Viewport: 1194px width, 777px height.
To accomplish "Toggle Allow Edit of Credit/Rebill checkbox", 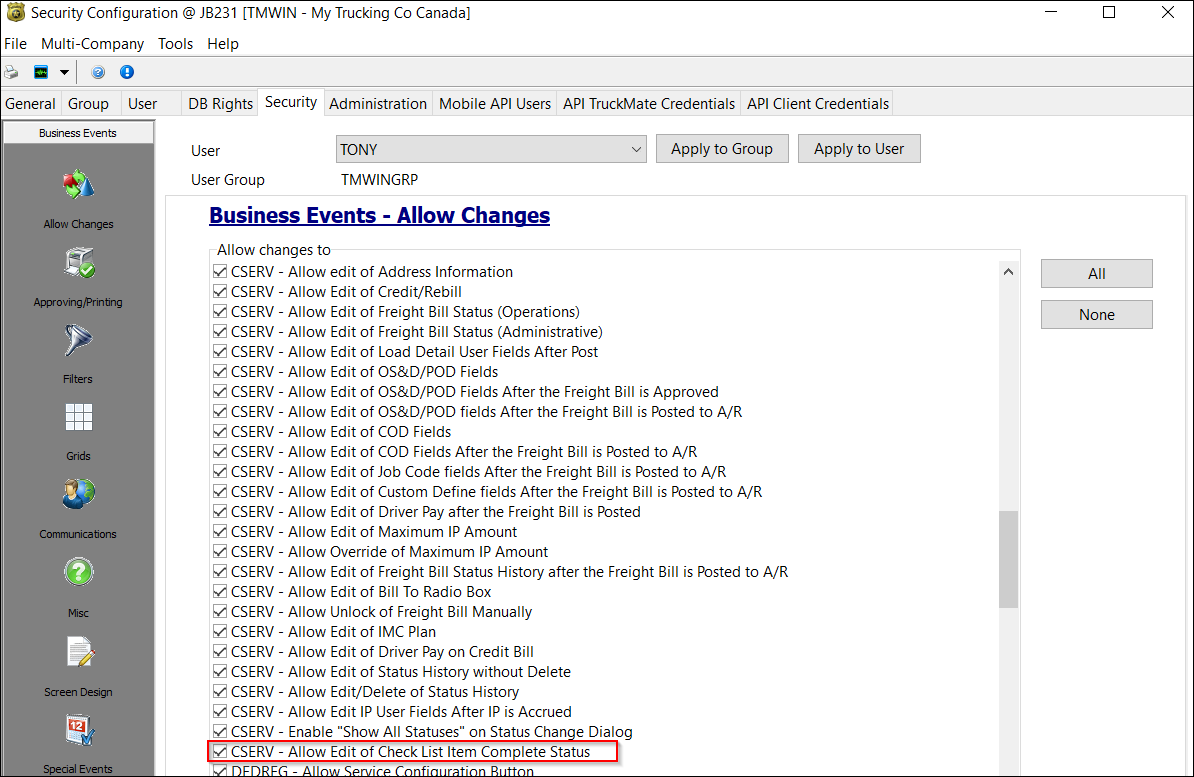I will pyautogui.click(x=220, y=291).
